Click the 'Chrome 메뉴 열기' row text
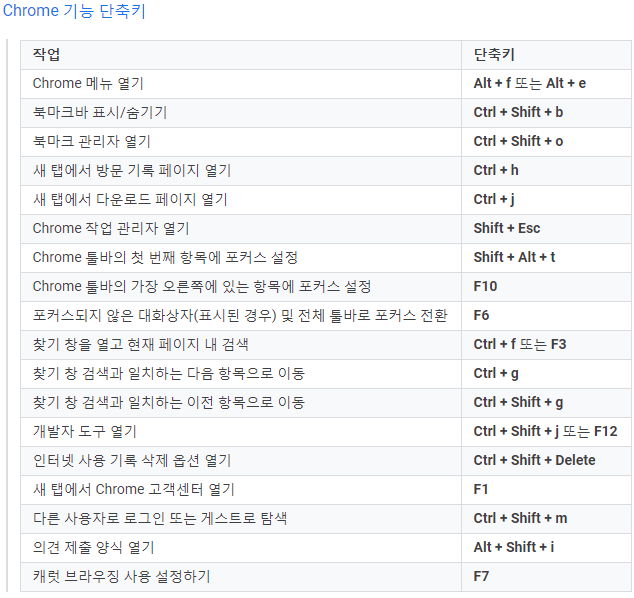 (x=88, y=83)
